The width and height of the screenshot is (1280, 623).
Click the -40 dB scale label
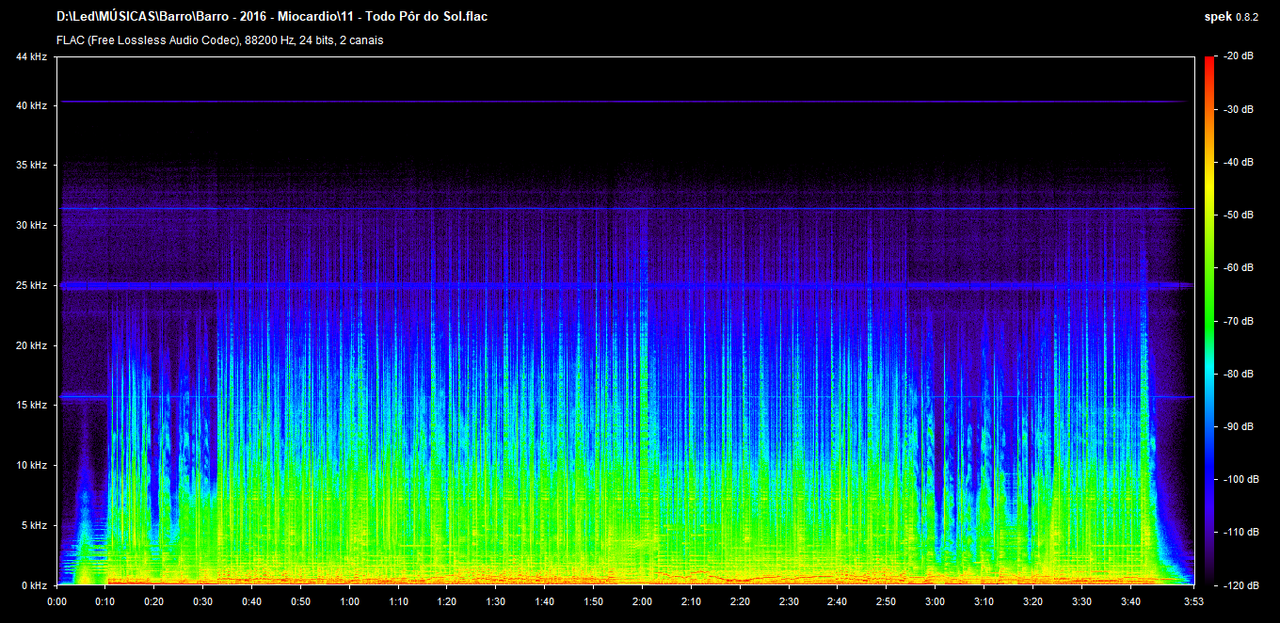[1240, 162]
